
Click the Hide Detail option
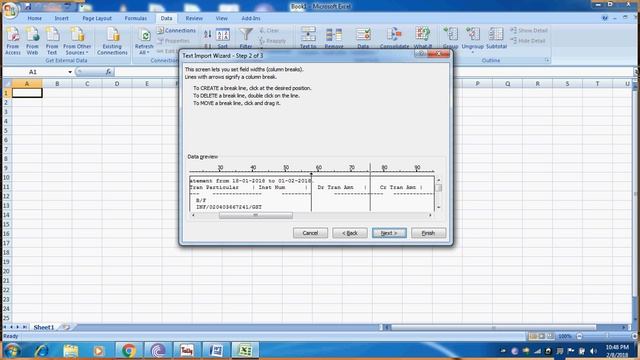coord(528,41)
